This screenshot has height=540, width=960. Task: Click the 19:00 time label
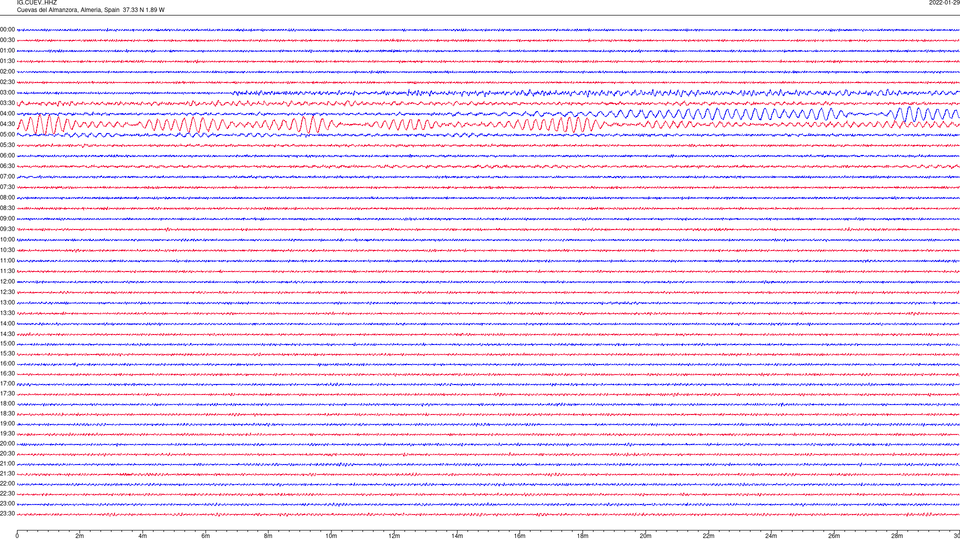(x=7, y=424)
